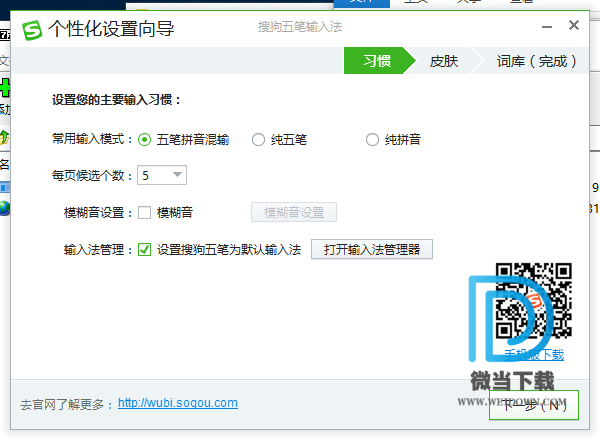Switch to the 皮肤 step tab
The height and width of the screenshot is (440, 600).
444,61
